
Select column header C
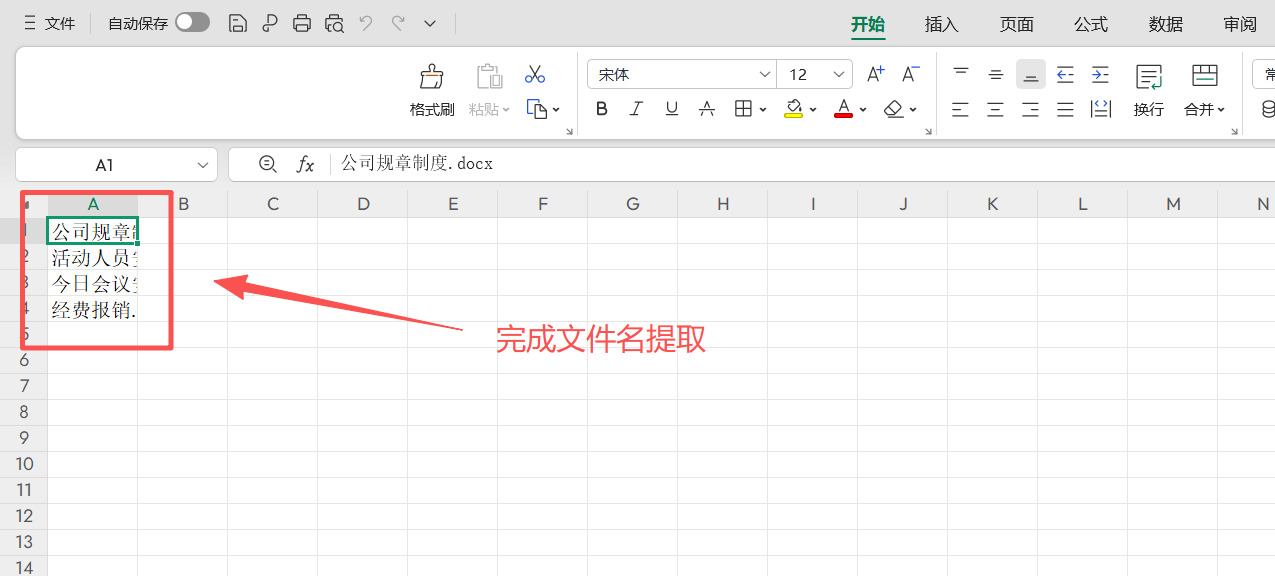click(x=273, y=204)
